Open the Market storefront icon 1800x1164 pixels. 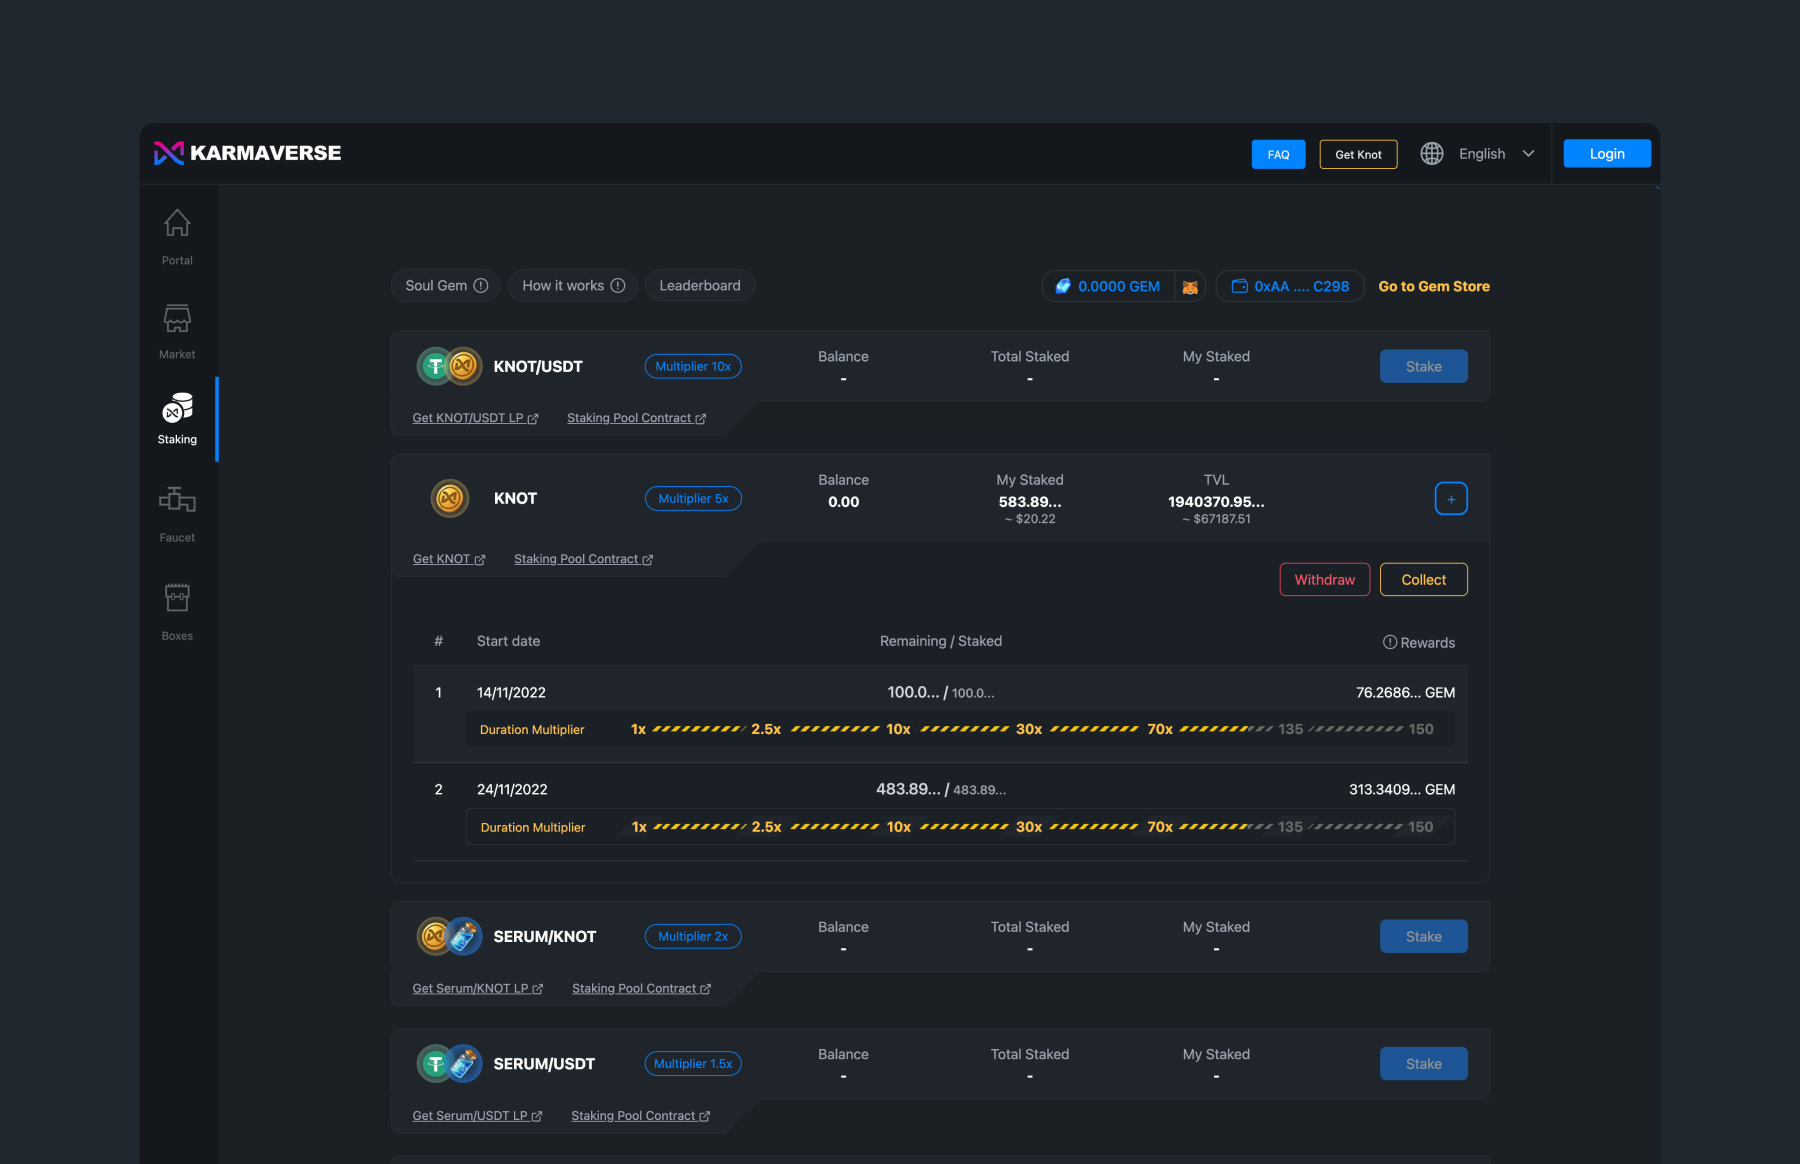click(x=177, y=319)
